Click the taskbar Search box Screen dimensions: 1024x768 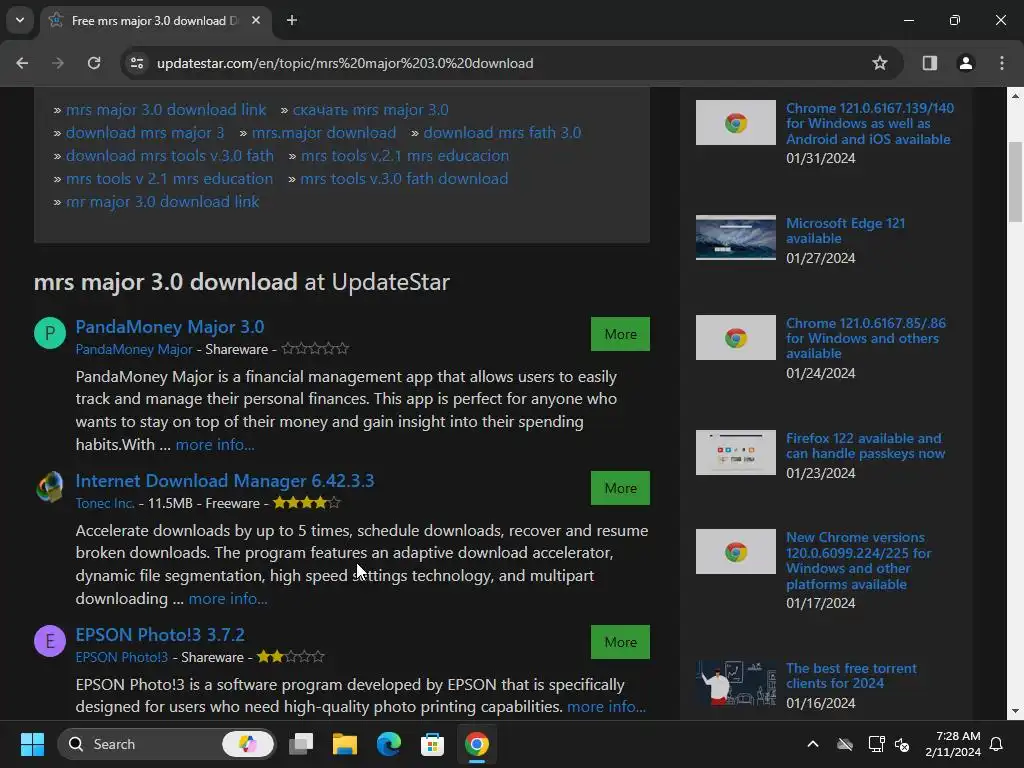click(x=167, y=744)
